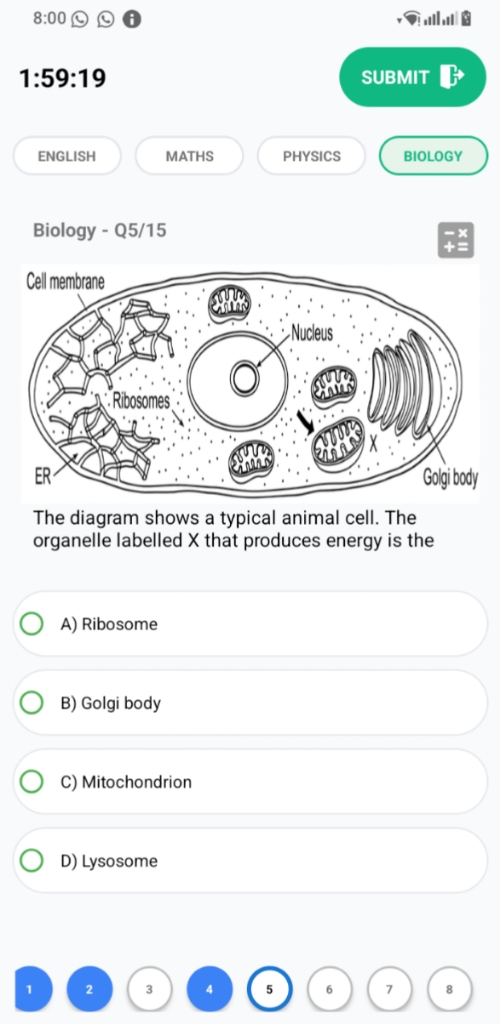Image resolution: width=500 pixels, height=1024 pixels.
Task: Open the animal cell diagram image
Action: (250, 383)
